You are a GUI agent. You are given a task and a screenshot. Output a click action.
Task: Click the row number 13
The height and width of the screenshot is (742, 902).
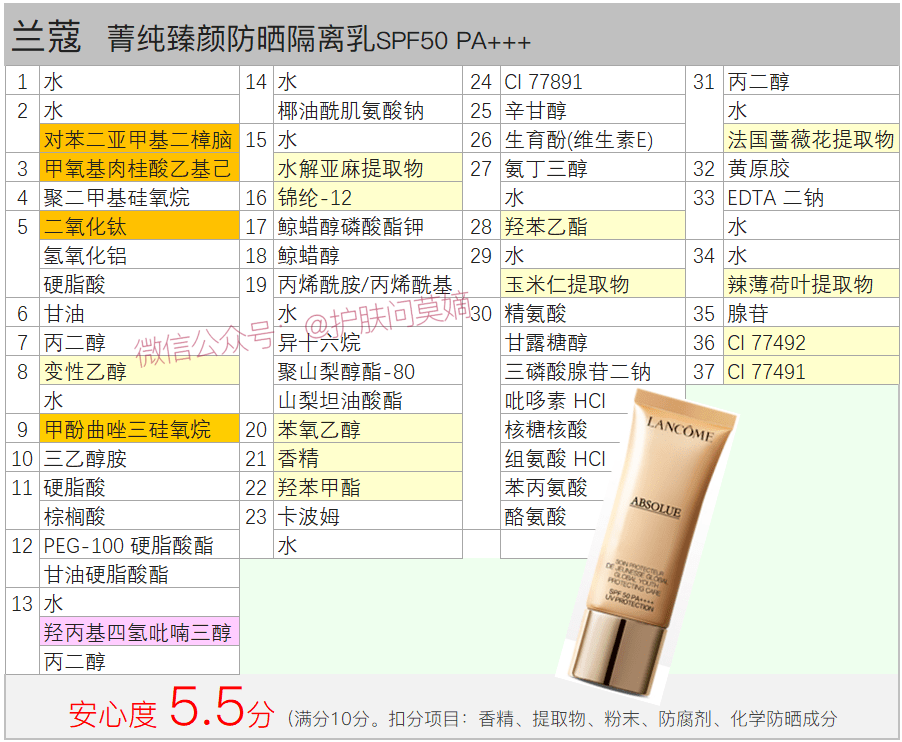point(22,603)
